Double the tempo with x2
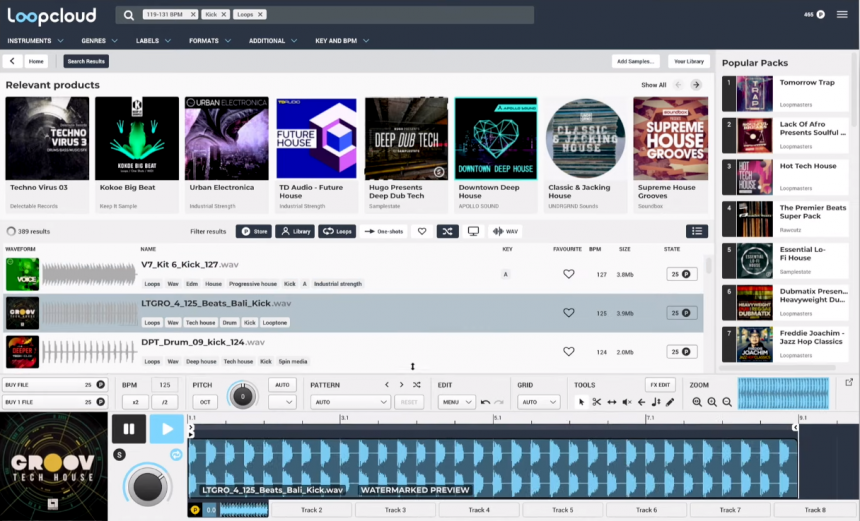The image size is (860, 521). [135, 402]
